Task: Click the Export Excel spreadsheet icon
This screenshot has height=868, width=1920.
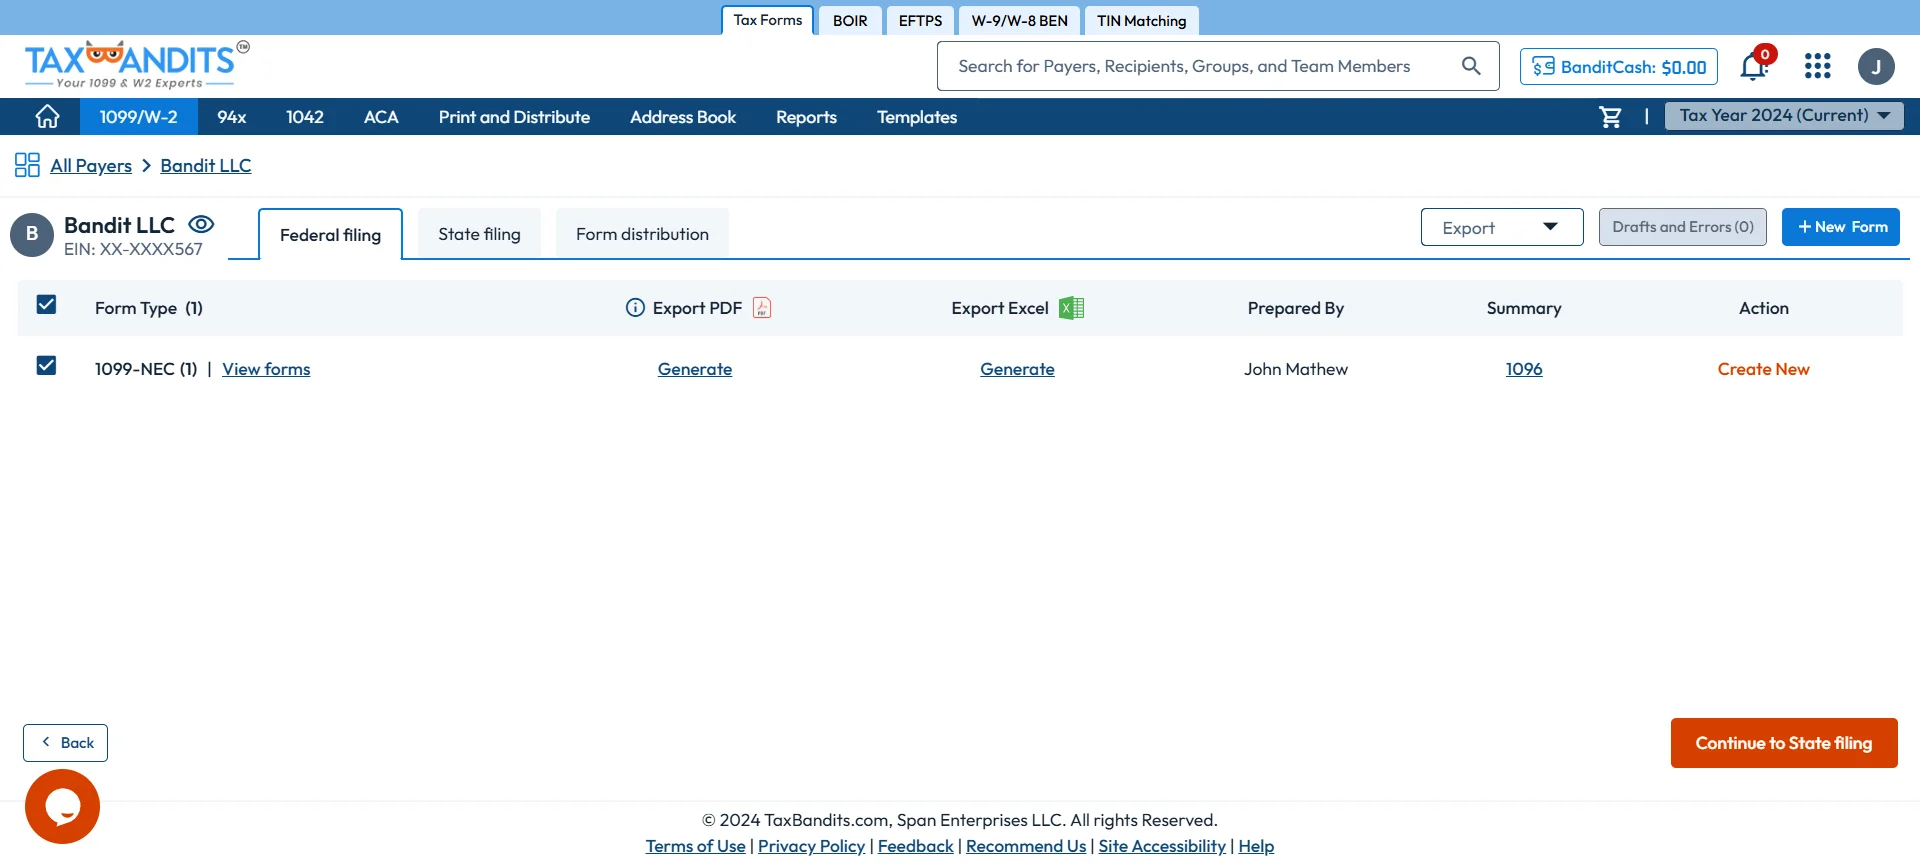Action: point(1072,308)
